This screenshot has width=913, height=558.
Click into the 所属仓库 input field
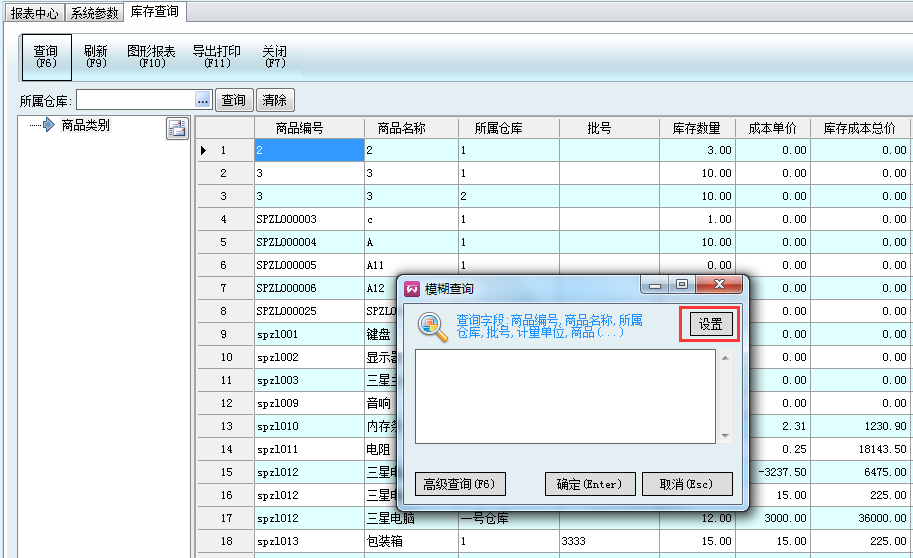(135, 100)
